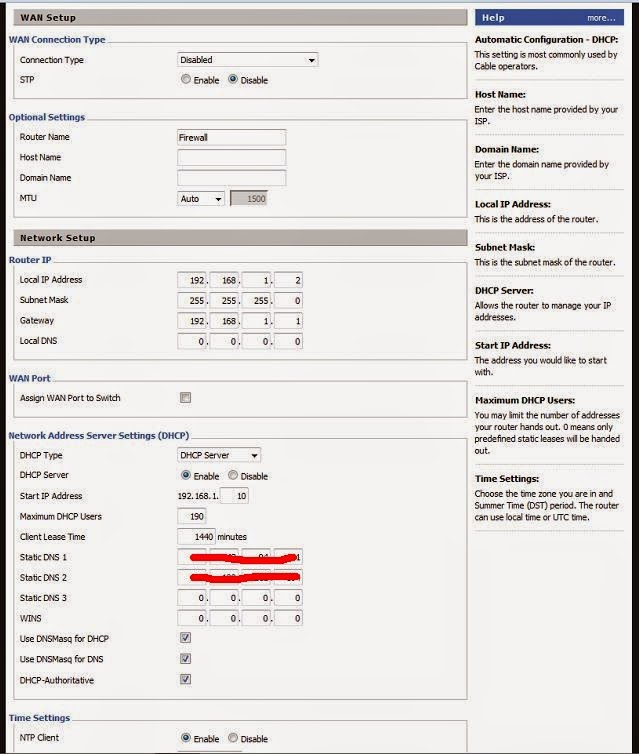
Task: Toggle Use DNSMasq for DHCP checkbox
Action: tap(185, 638)
